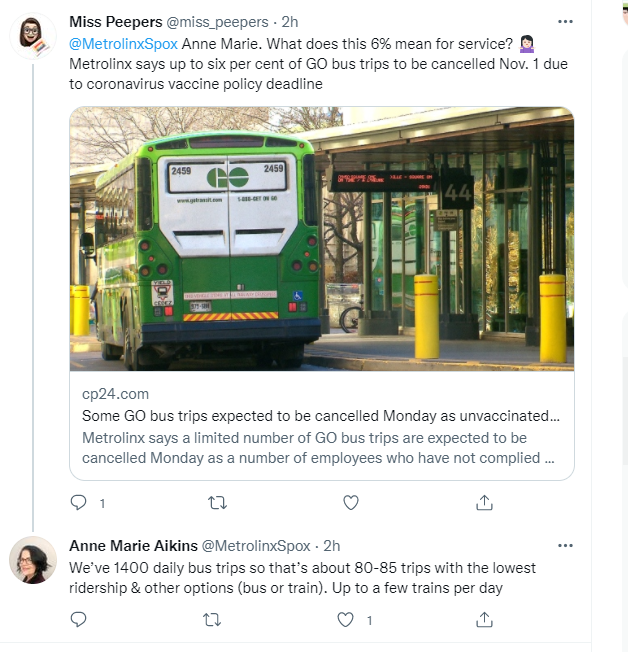Retweet Anne Marie Aikins' reply
The image size is (628, 652).
(212, 620)
